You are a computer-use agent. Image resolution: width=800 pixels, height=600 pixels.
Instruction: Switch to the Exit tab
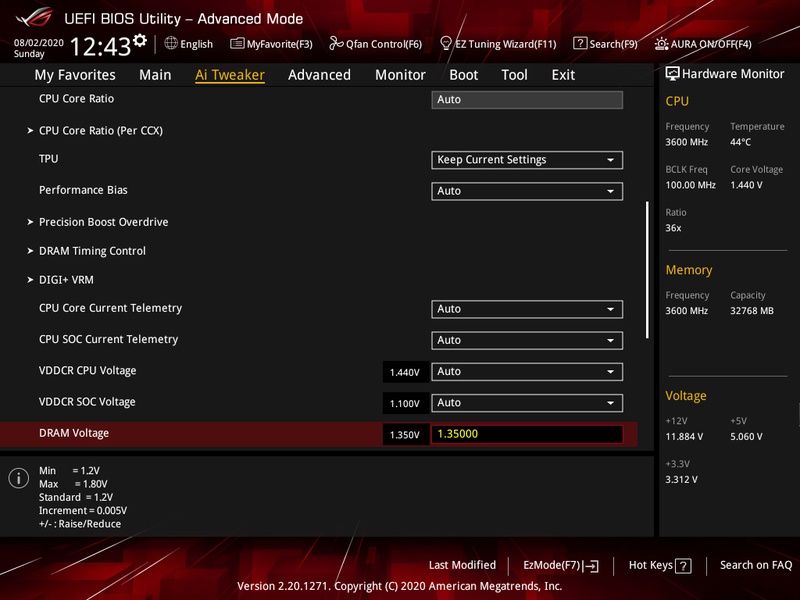(x=563, y=75)
